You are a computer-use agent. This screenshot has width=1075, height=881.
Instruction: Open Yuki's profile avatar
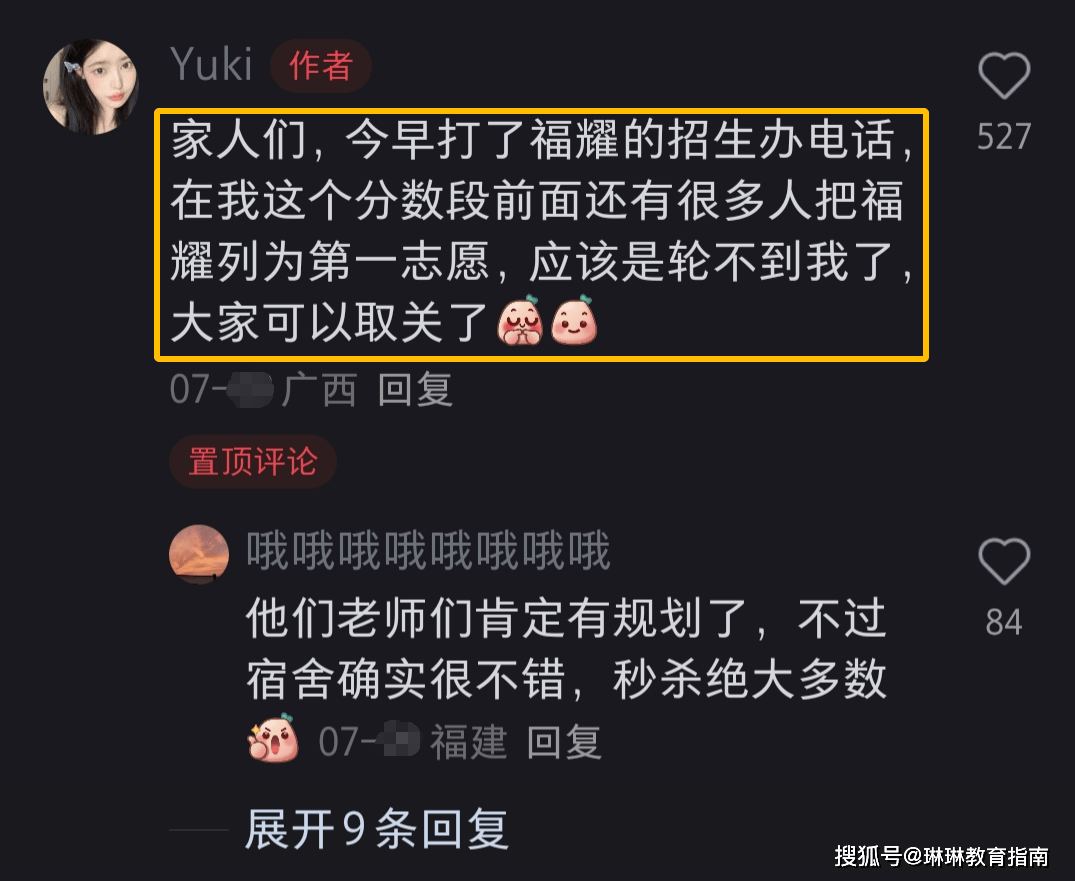[x=90, y=86]
